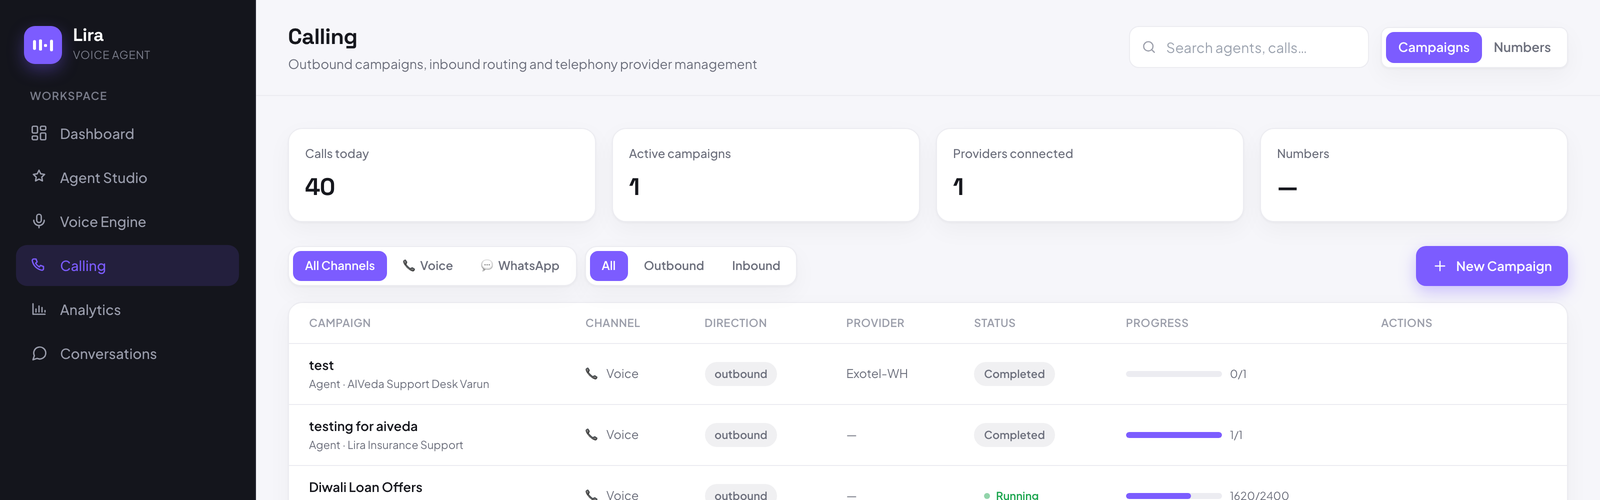Click progress bar in testing for aiveda row
1600x500 pixels.
(1174, 435)
